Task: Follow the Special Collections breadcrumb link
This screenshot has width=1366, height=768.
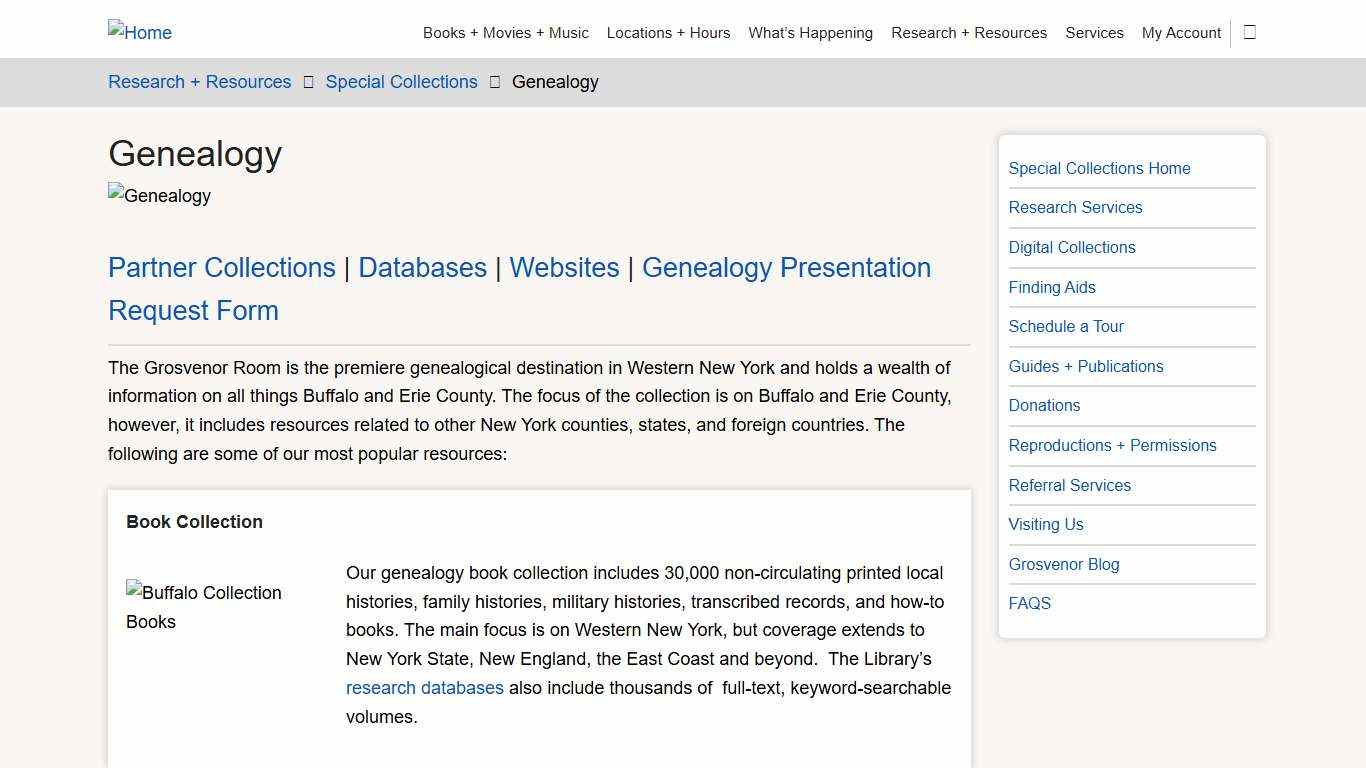Action: [x=401, y=82]
